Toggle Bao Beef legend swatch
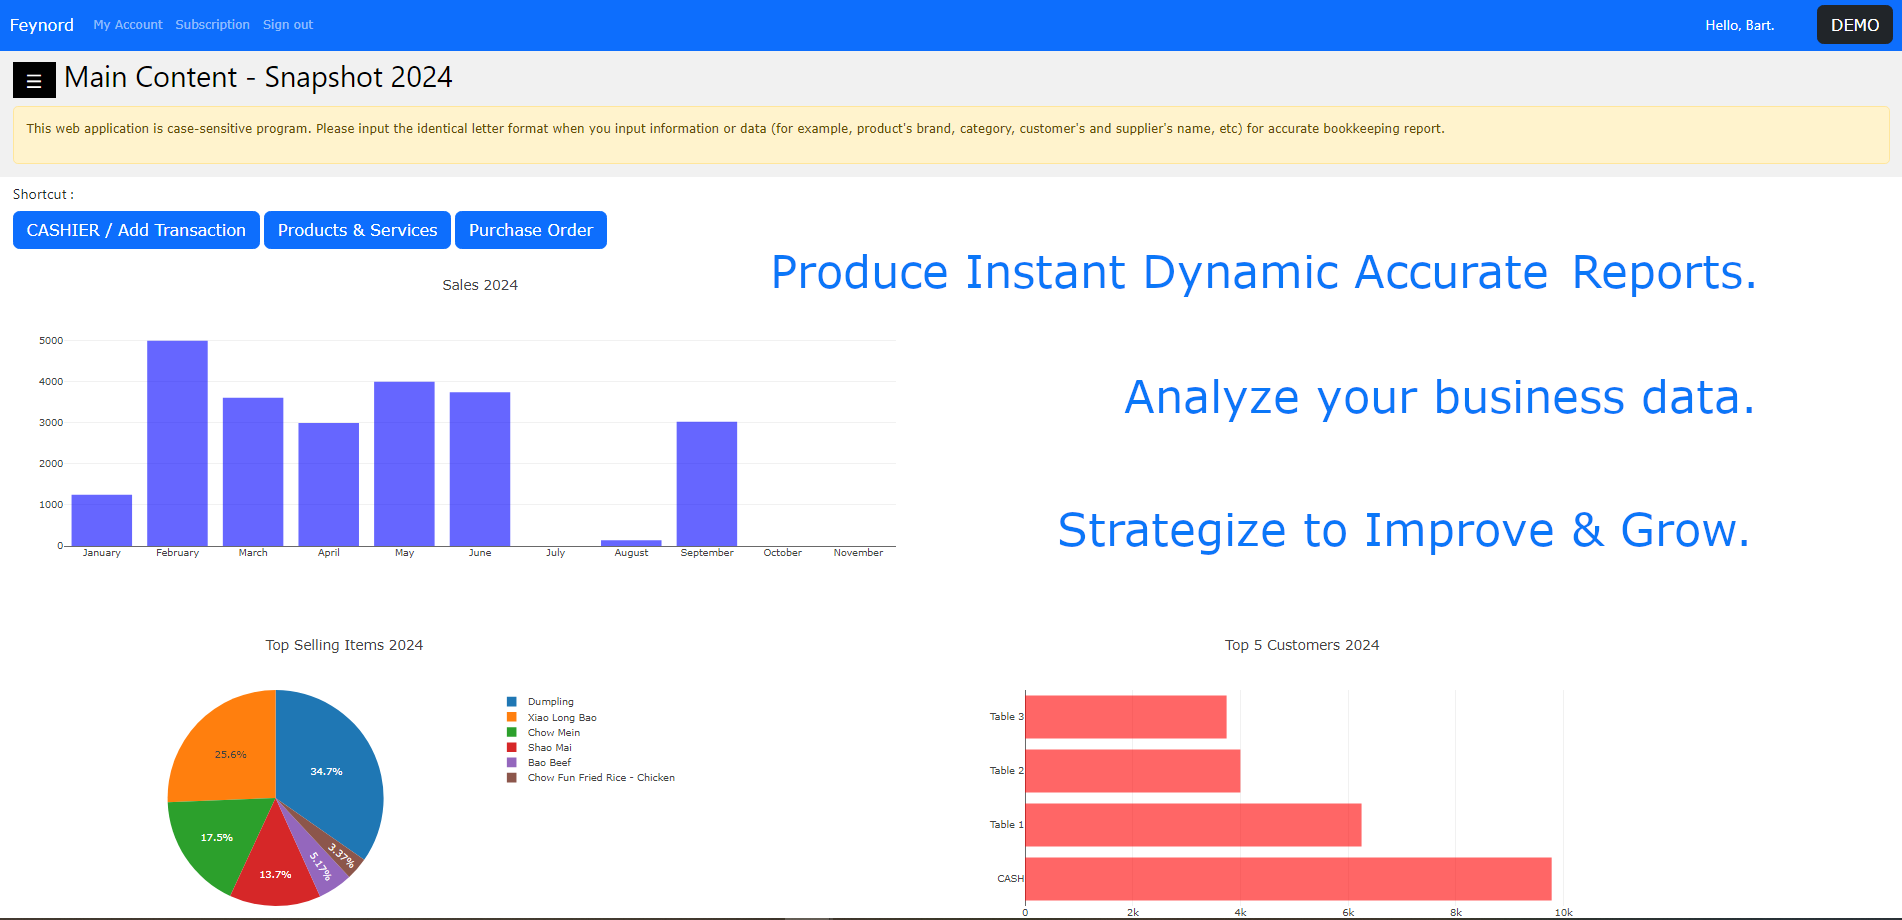1902x920 pixels. pyautogui.click(x=512, y=763)
